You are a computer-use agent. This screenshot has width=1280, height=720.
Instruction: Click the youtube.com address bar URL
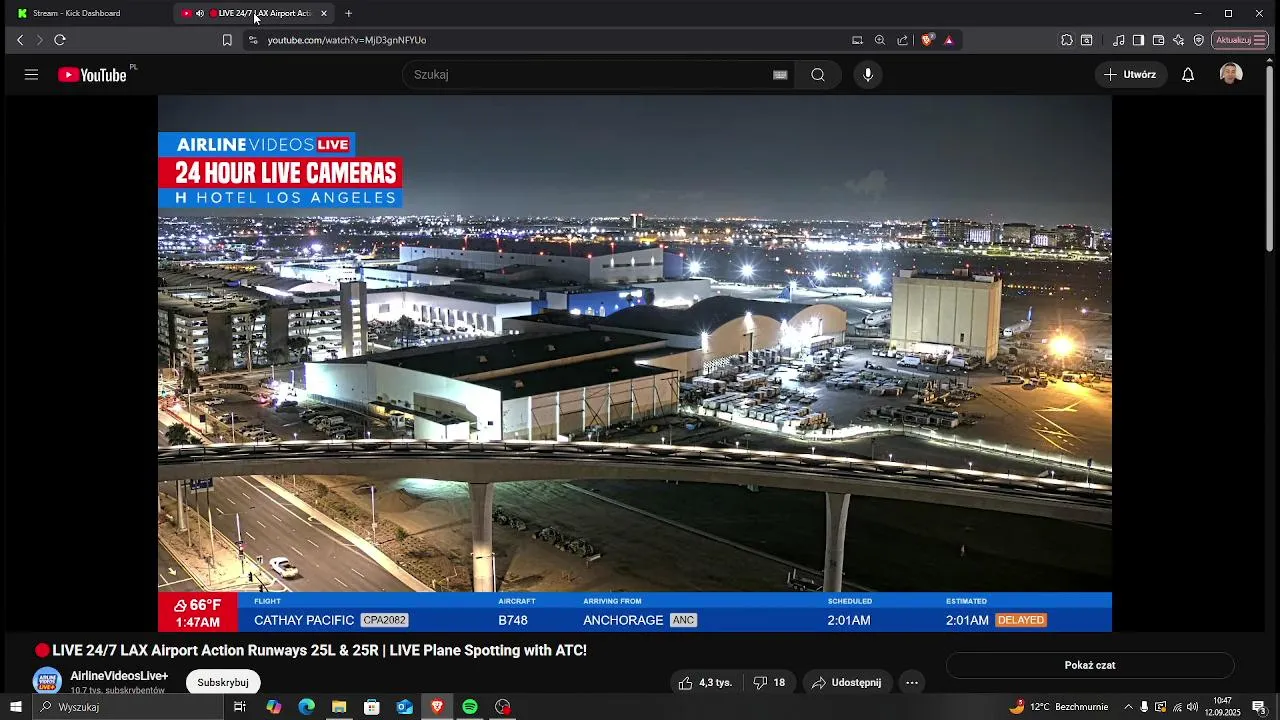347,40
